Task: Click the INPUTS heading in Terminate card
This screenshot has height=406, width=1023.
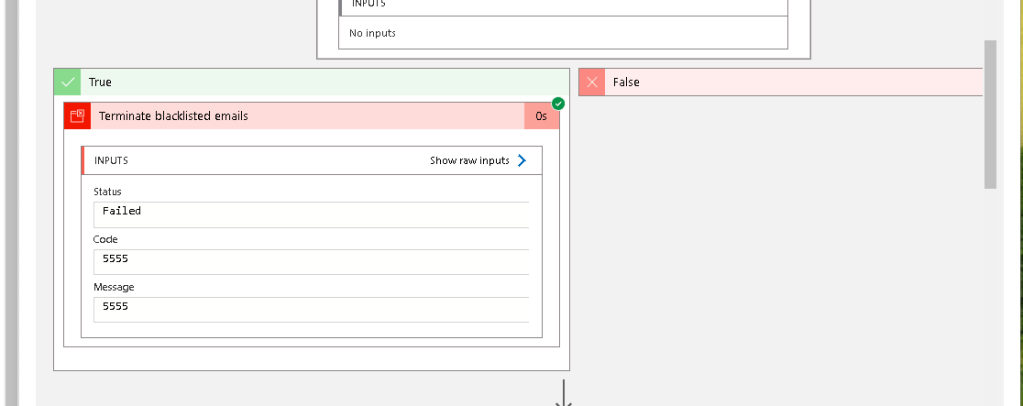Action: 111,161
